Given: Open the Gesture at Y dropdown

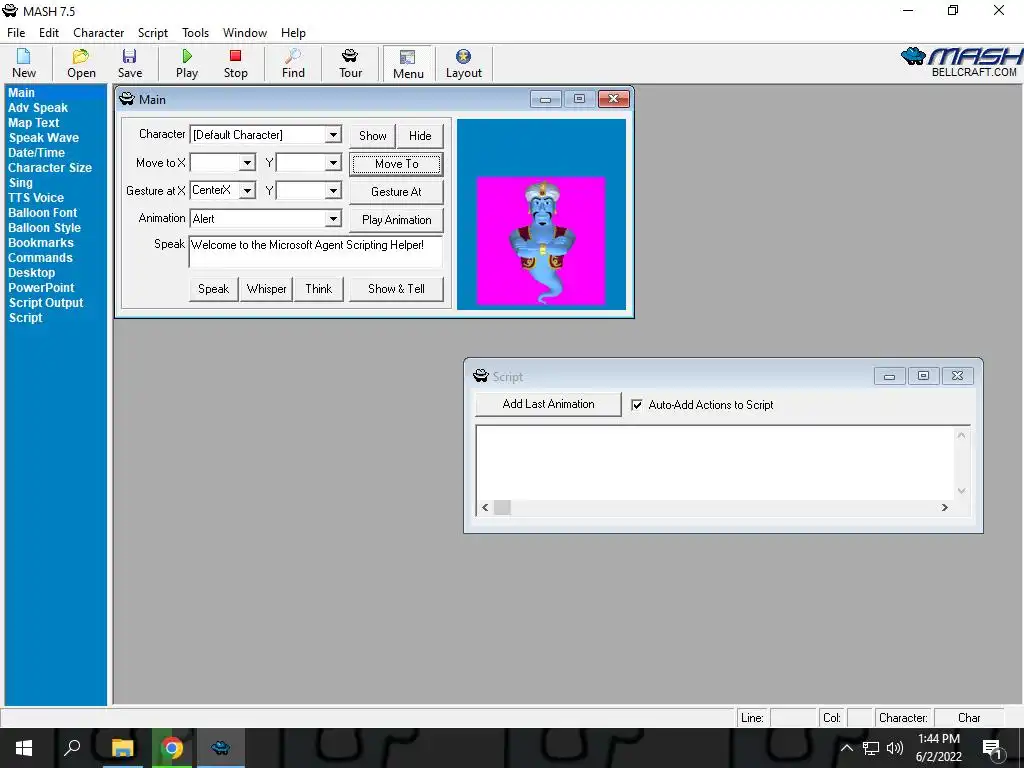Looking at the screenshot, I should (333, 191).
